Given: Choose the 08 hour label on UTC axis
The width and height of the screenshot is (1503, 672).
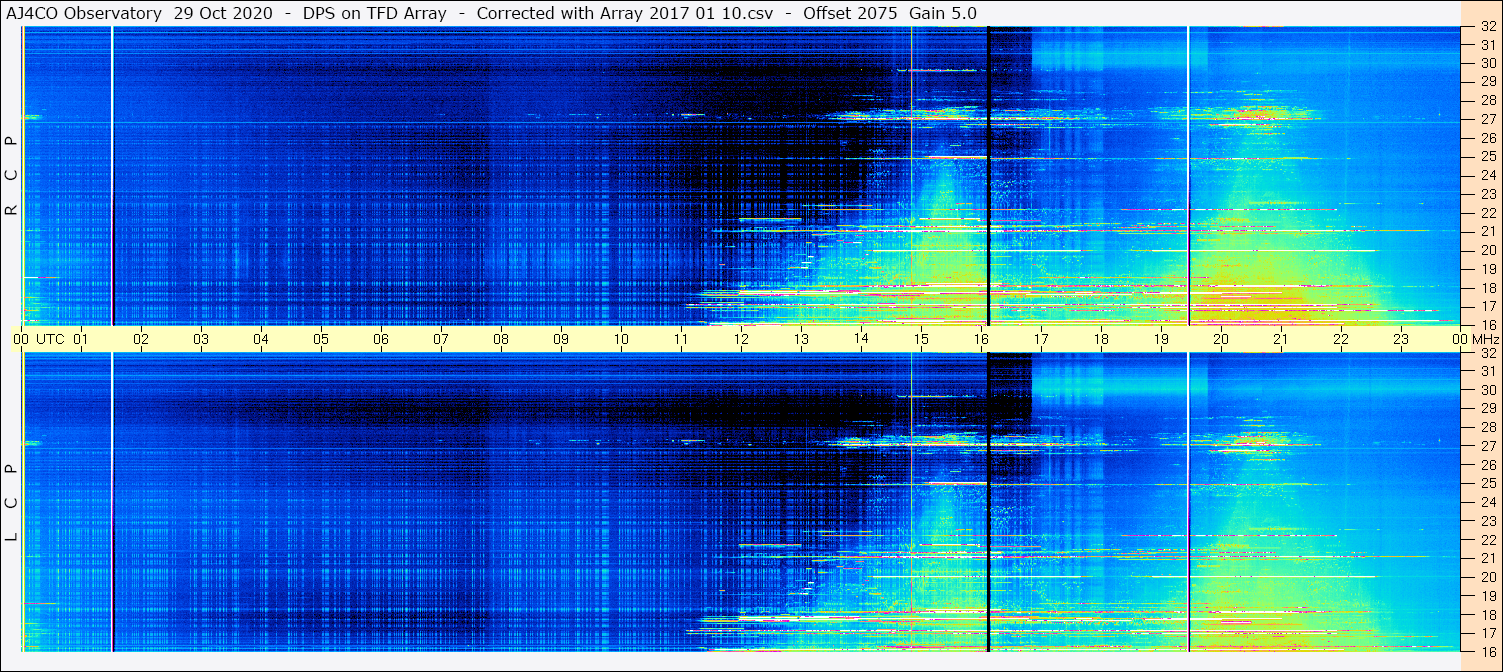Looking at the screenshot, I should point(501,339).
